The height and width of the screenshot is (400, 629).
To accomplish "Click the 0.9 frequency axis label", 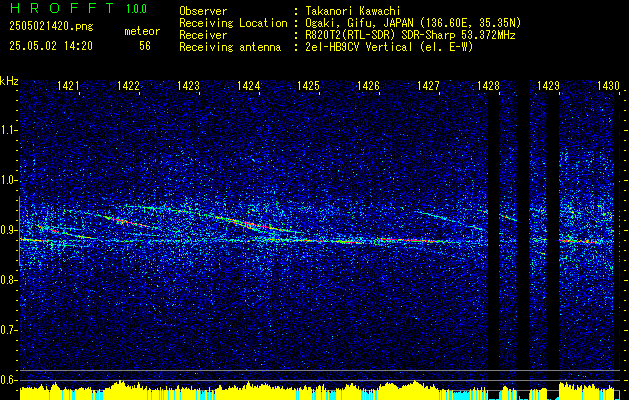I will click(9, 230).
